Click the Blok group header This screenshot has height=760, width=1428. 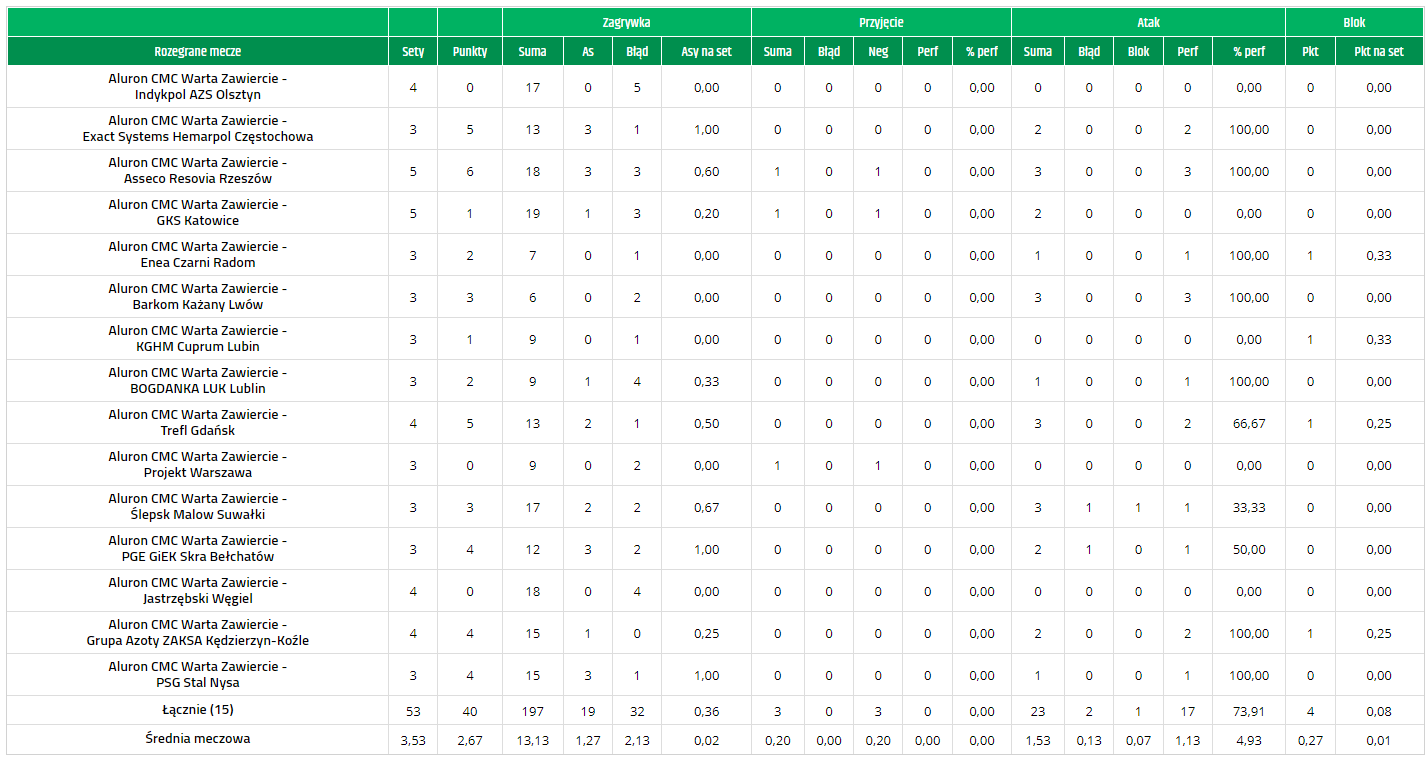pyautogui.click(x=1354, y=22)
